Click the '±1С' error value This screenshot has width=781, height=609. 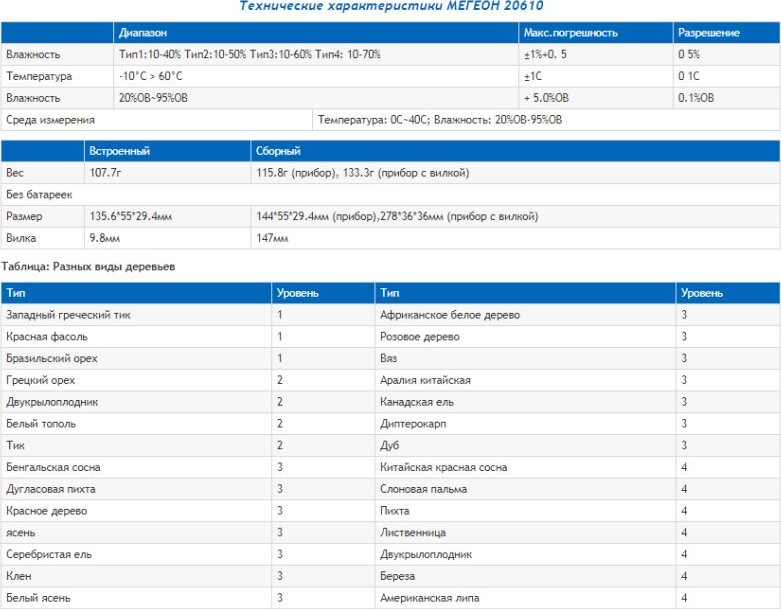[532, 76]
